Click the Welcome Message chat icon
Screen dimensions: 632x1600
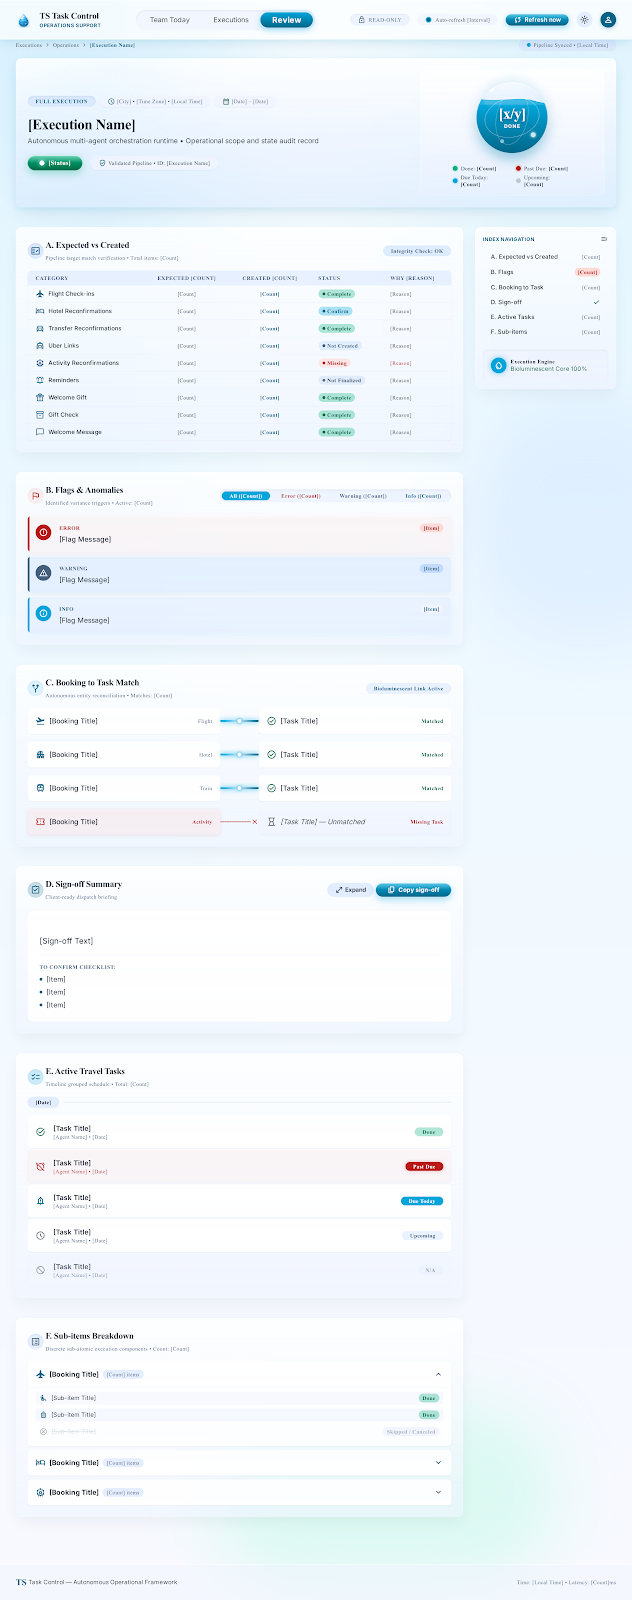click(x=40, y=432)
